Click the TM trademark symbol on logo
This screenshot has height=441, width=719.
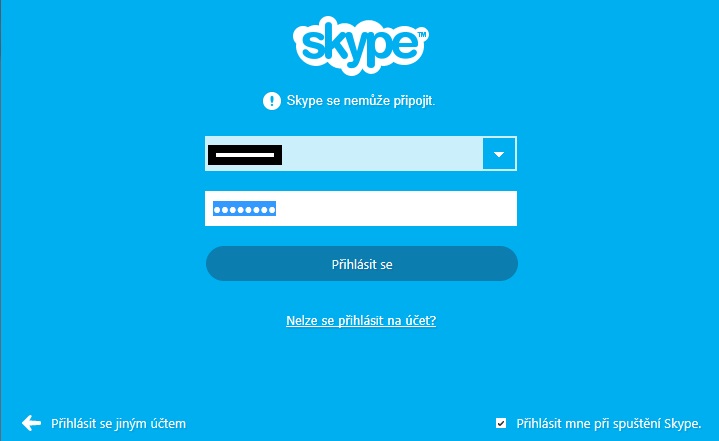422,34
